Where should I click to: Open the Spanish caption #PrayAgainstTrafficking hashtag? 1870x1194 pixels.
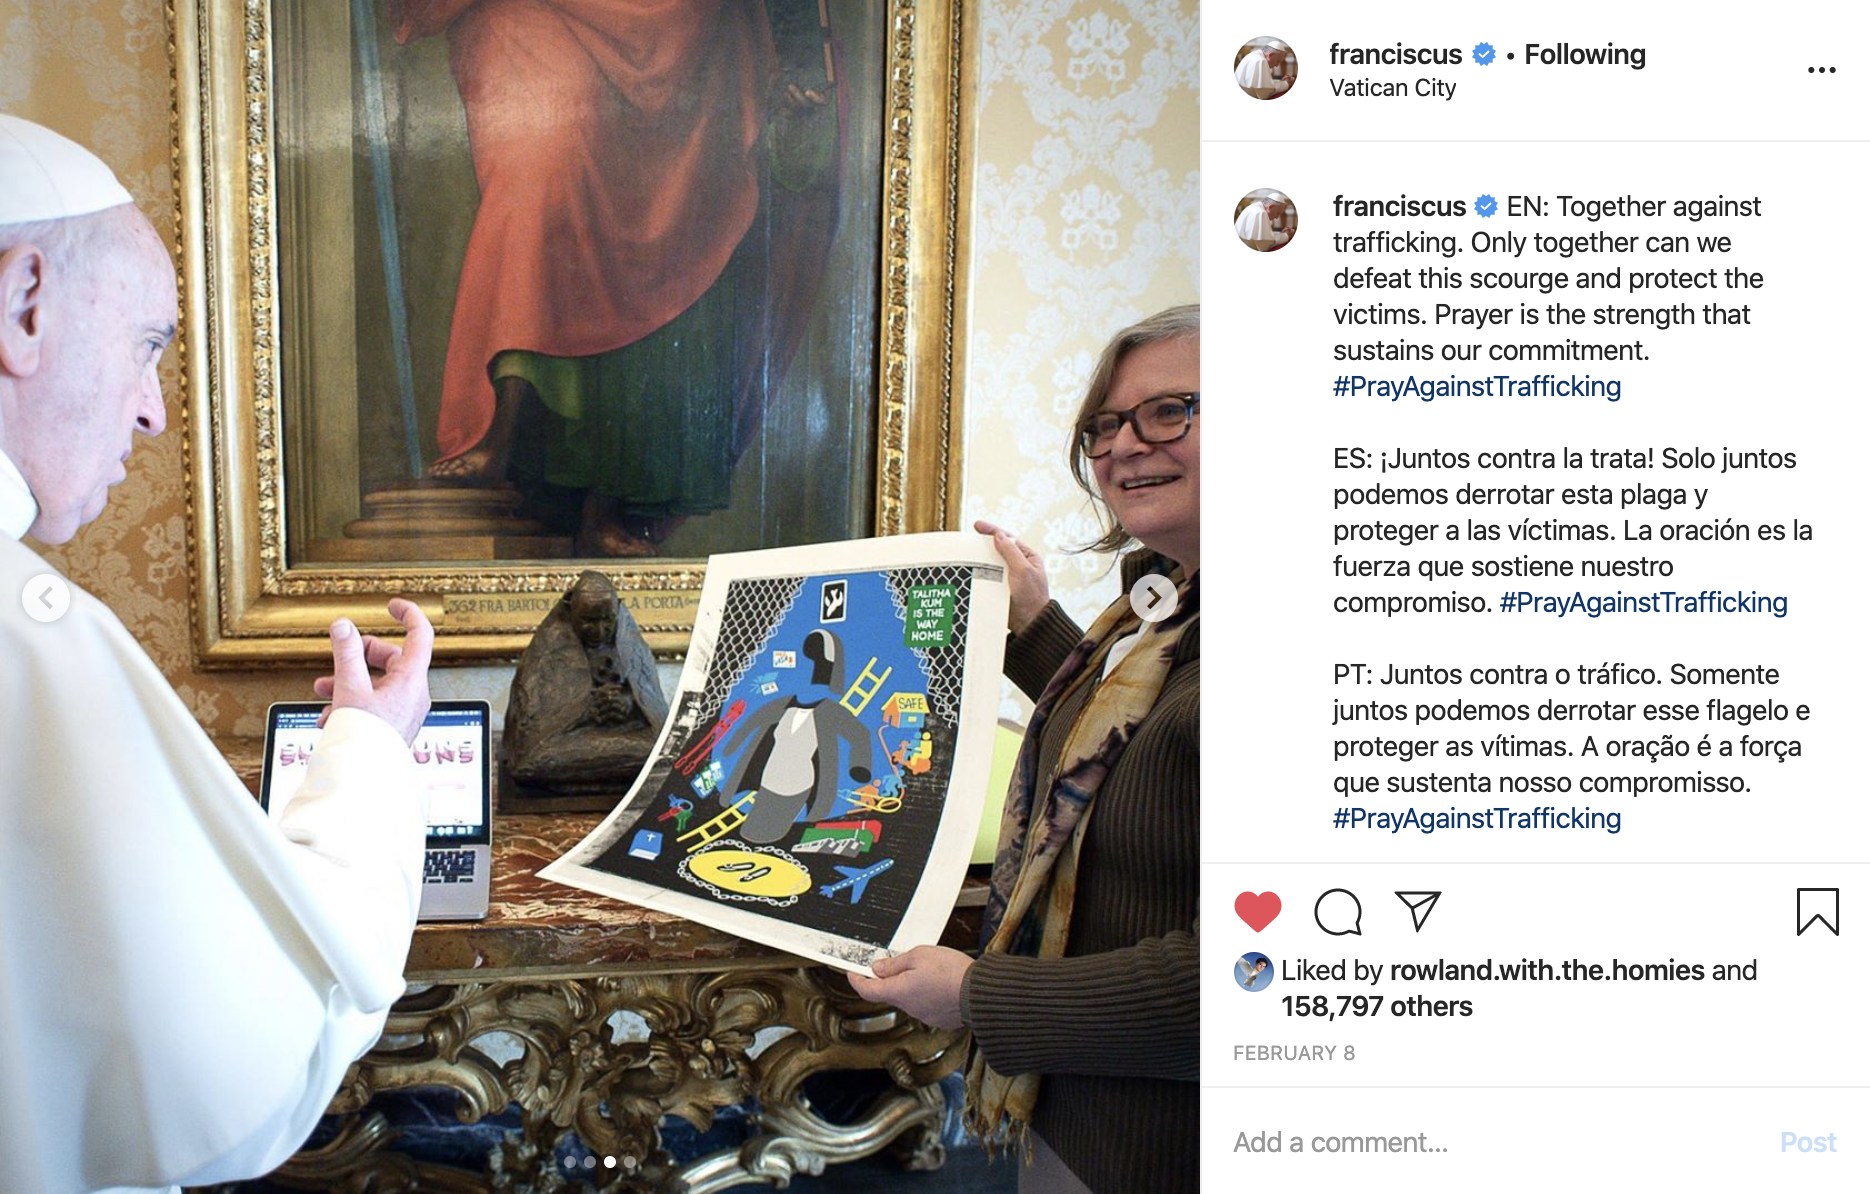point(1643,603)
